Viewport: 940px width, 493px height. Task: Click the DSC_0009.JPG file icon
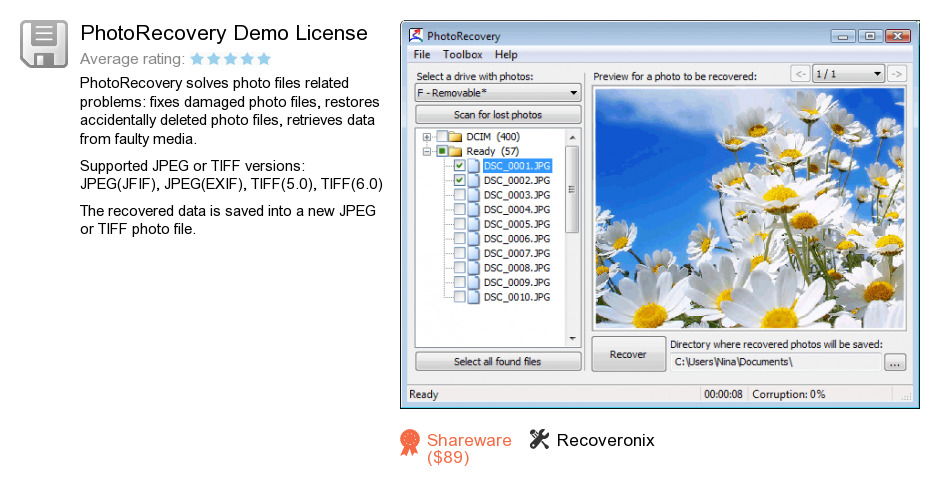tap(474, 282)
